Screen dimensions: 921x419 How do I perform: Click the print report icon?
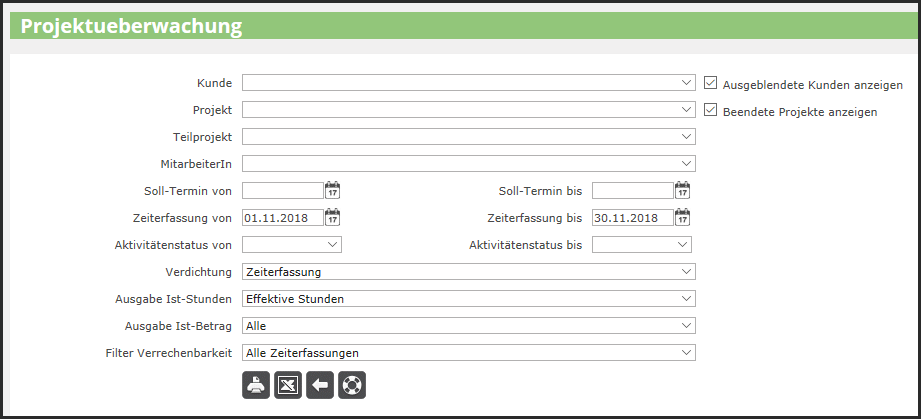pyautogui.click(x=256, y=386)
